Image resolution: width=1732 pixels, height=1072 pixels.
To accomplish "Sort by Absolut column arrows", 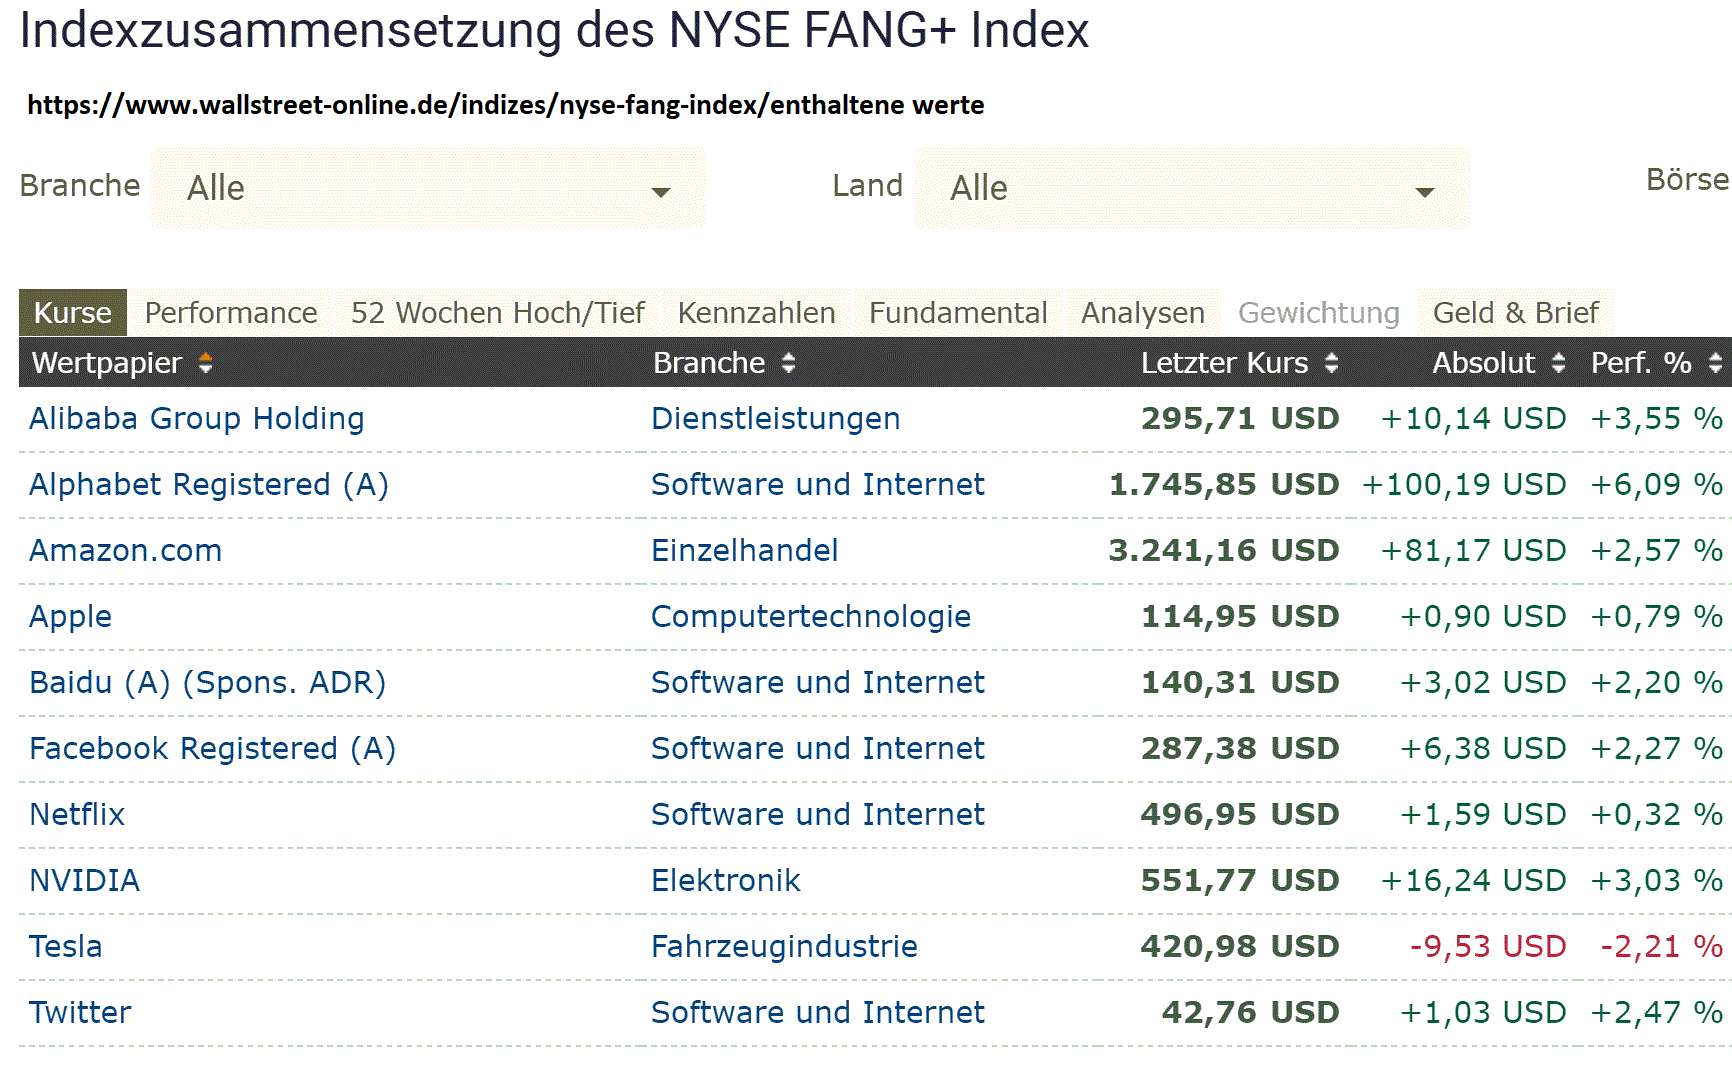I will 1559,363.
